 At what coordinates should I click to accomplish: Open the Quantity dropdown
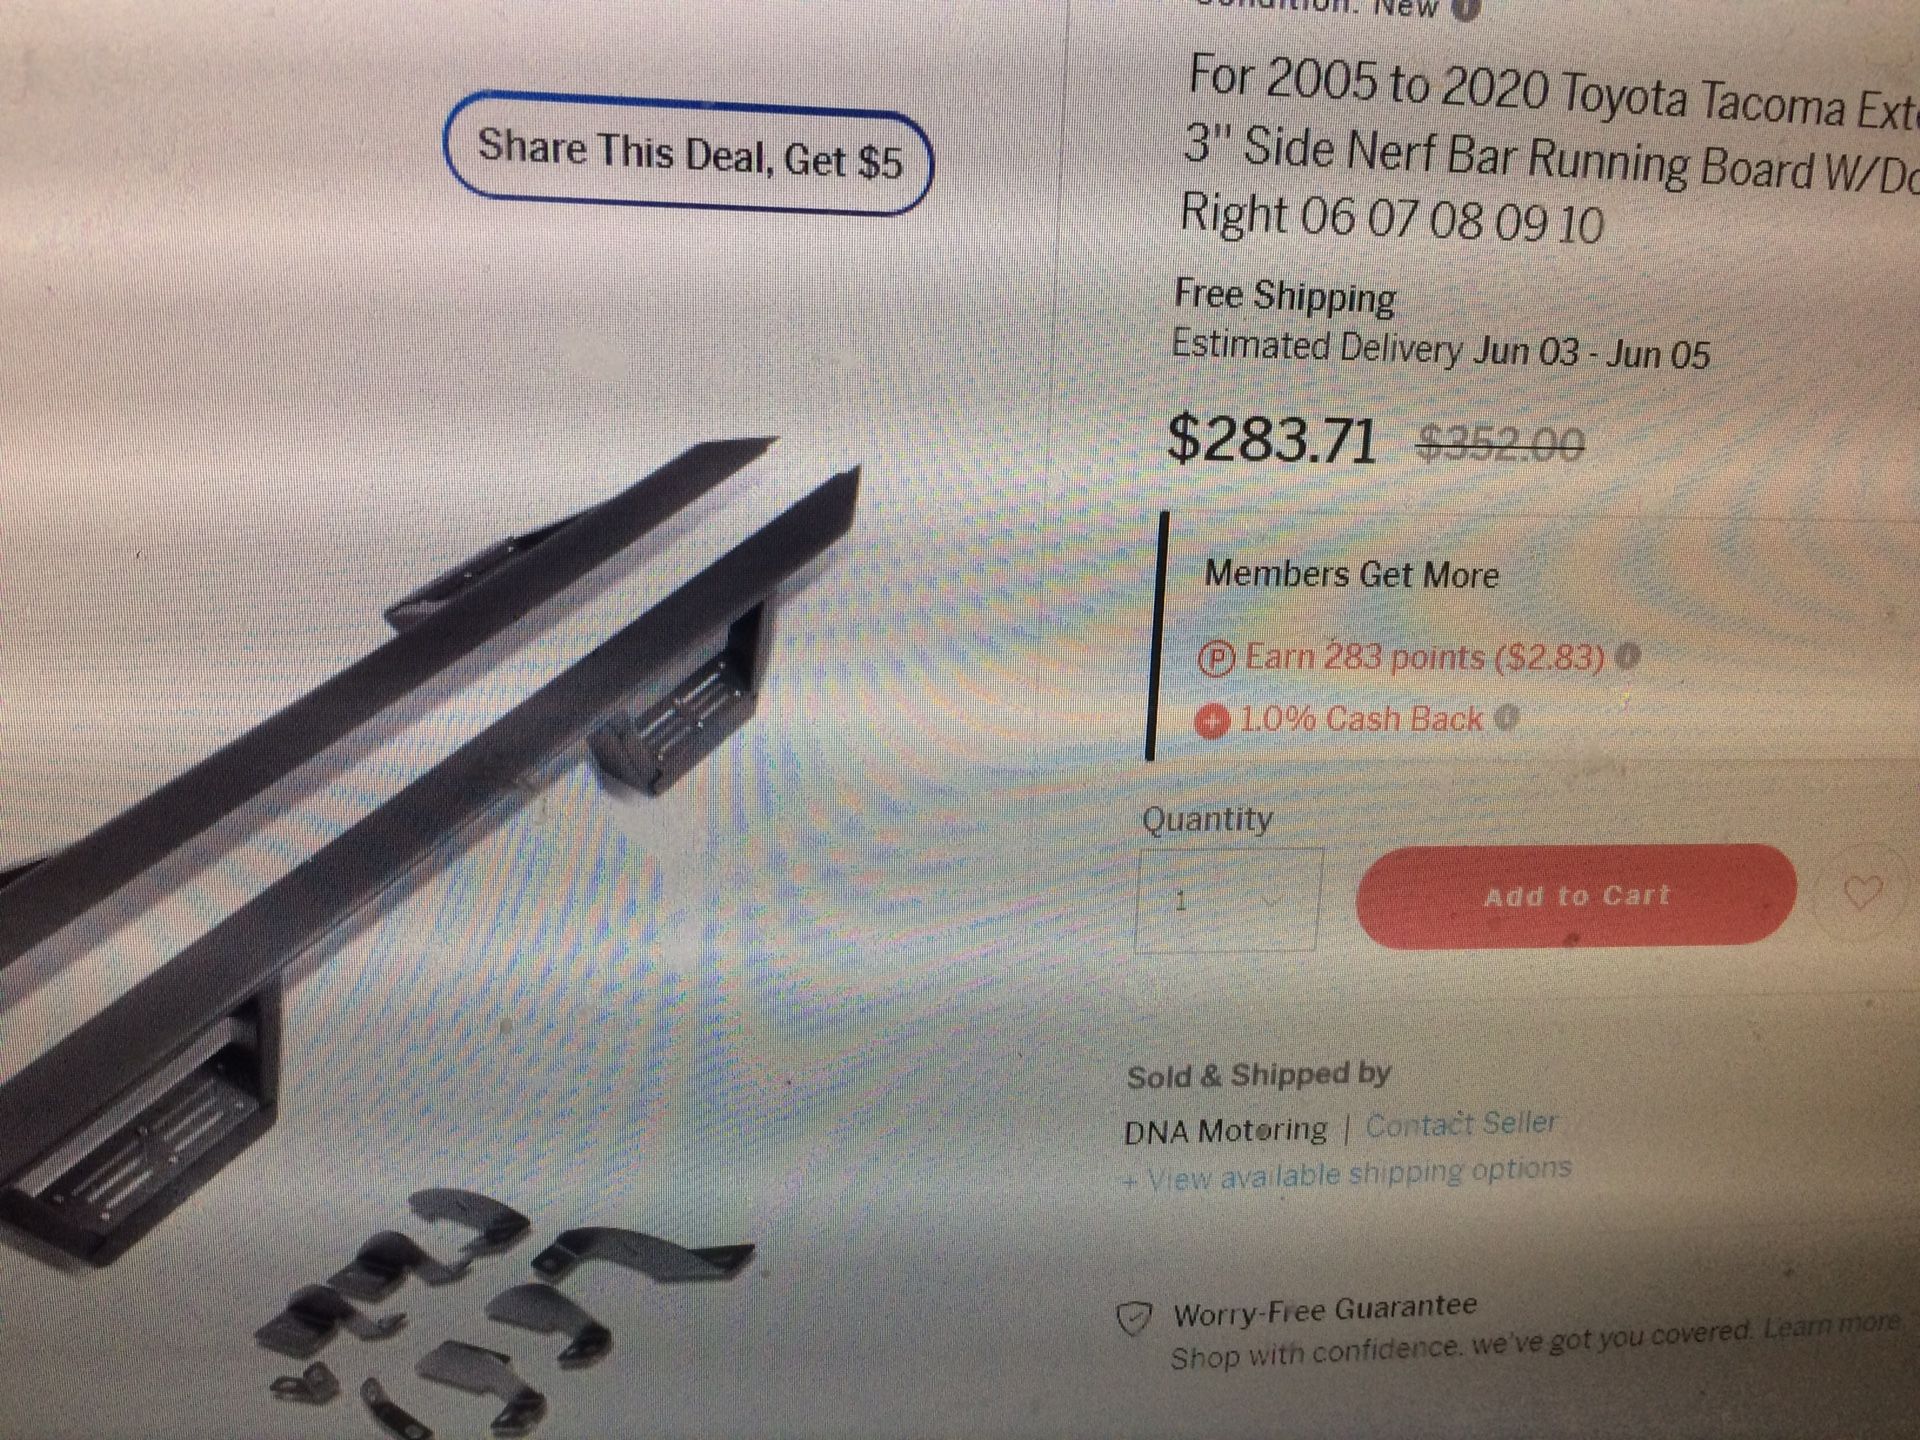point(1228,900)
